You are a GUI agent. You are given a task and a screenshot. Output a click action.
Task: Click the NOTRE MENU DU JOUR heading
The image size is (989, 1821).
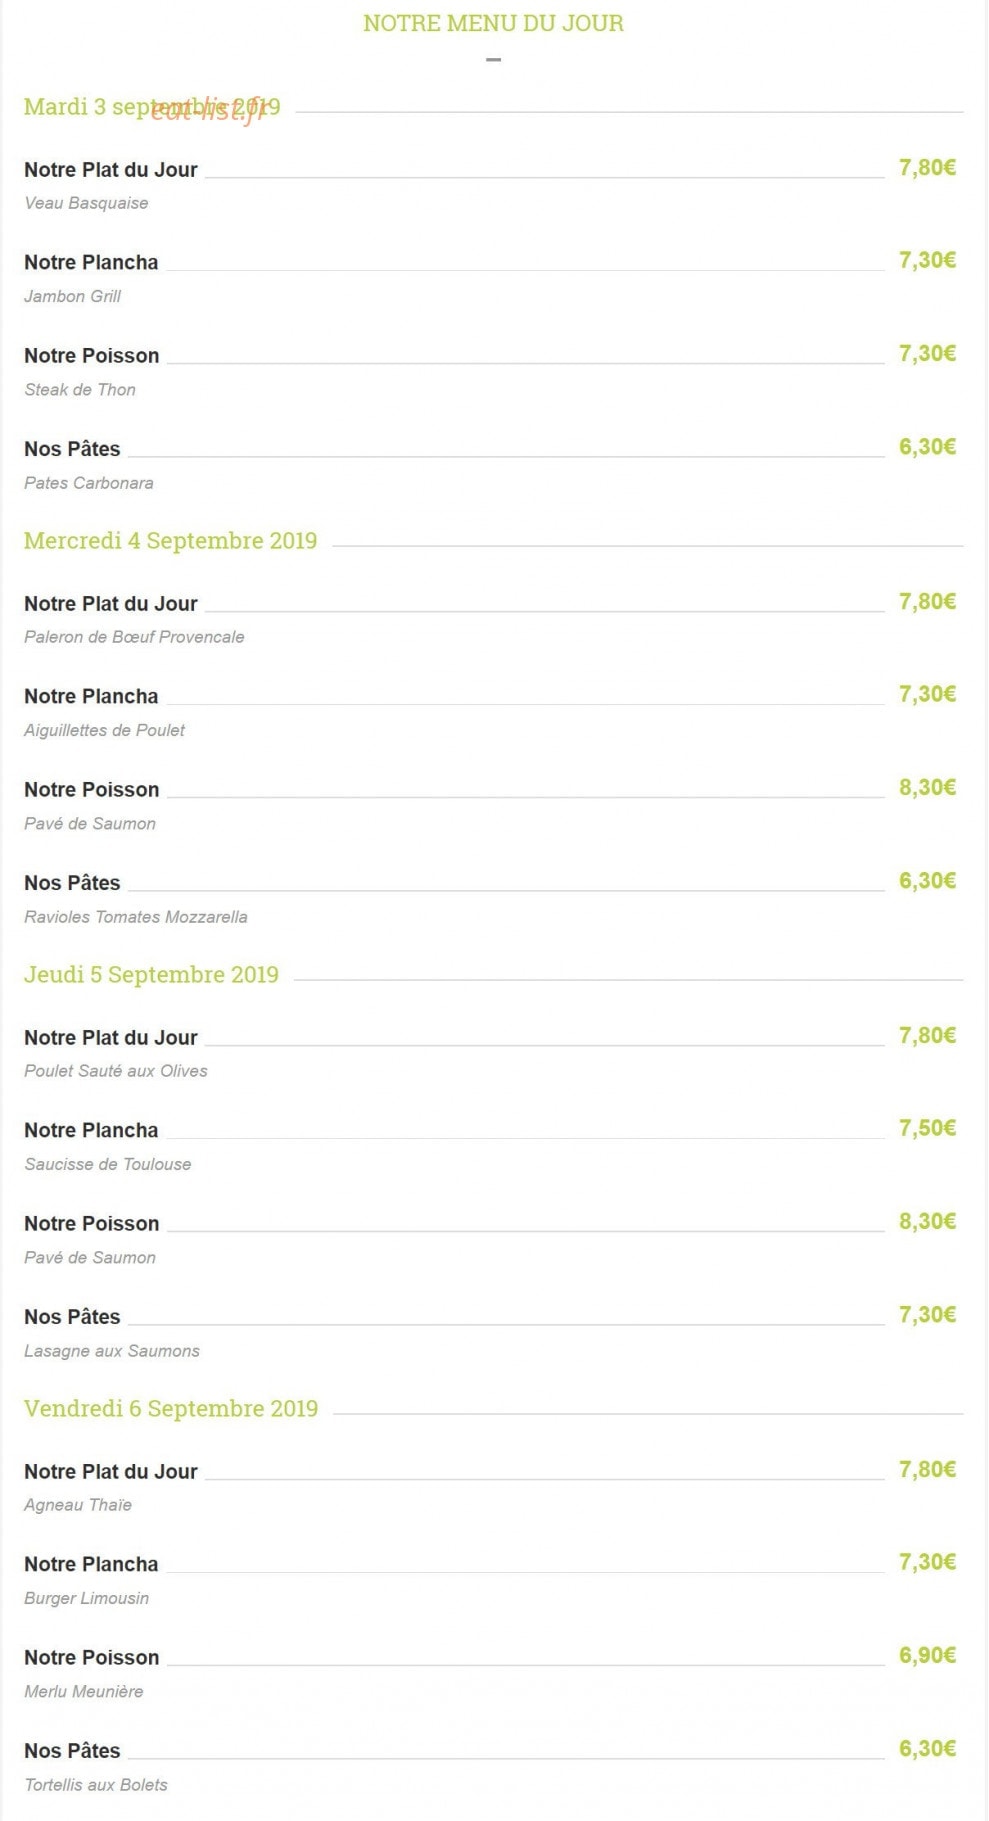pyautogui.click(x=493, y=23)
